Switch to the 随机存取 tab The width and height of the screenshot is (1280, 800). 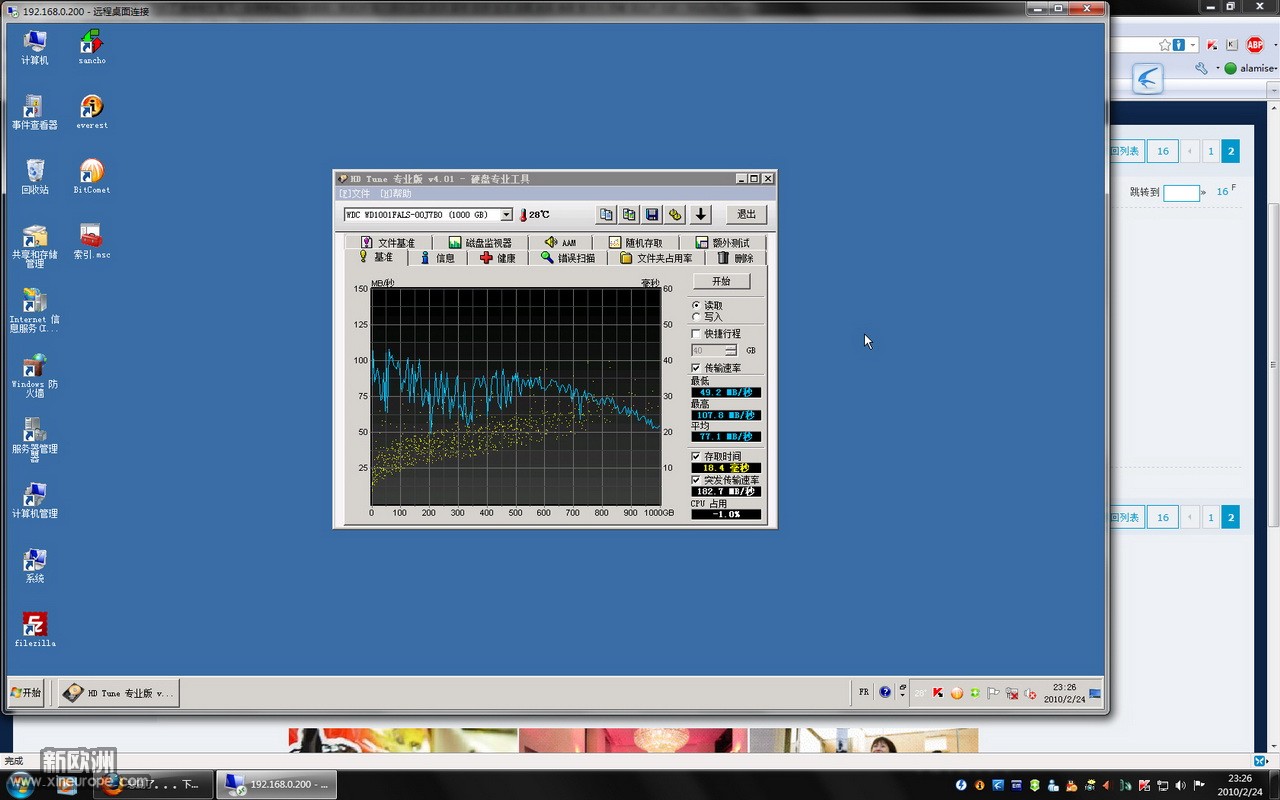click(636, 243)
